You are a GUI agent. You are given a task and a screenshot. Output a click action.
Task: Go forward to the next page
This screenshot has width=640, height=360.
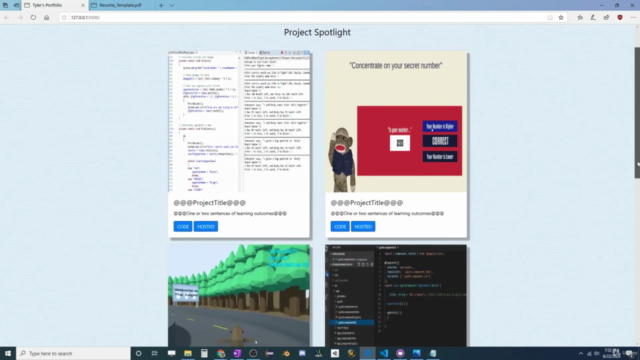20,18
